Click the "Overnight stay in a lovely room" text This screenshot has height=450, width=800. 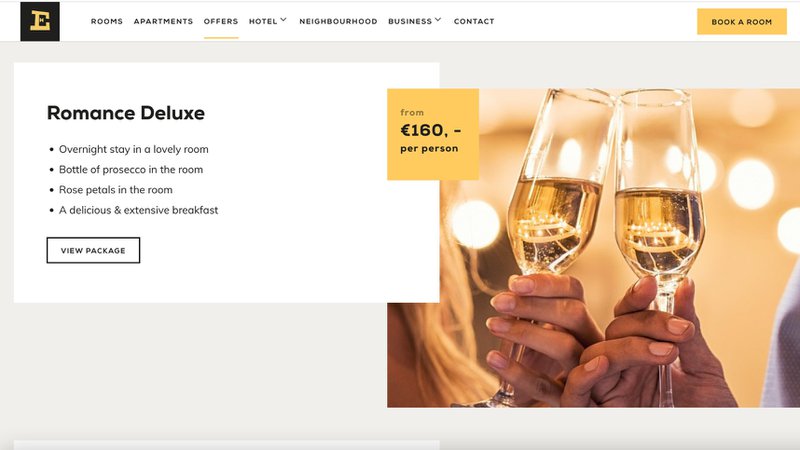coord(134,149)
